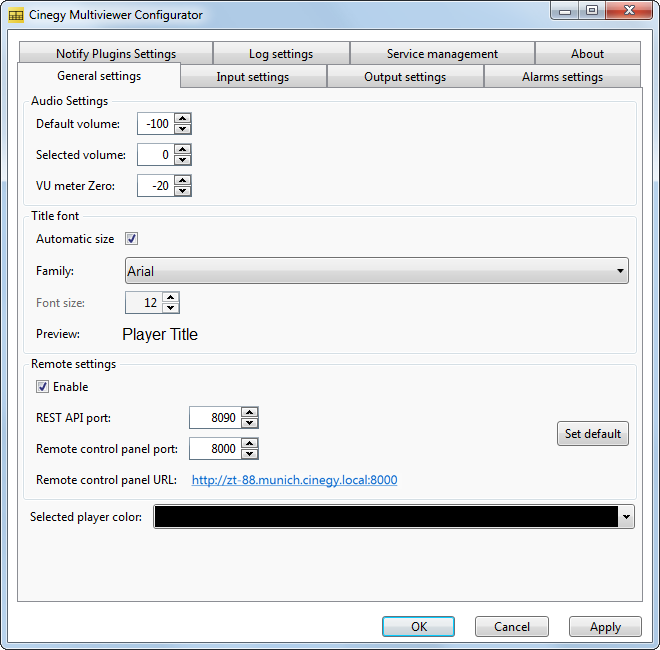Switch to Input settings tab
This screenshot has height=650, width=660.
[253, 77]
